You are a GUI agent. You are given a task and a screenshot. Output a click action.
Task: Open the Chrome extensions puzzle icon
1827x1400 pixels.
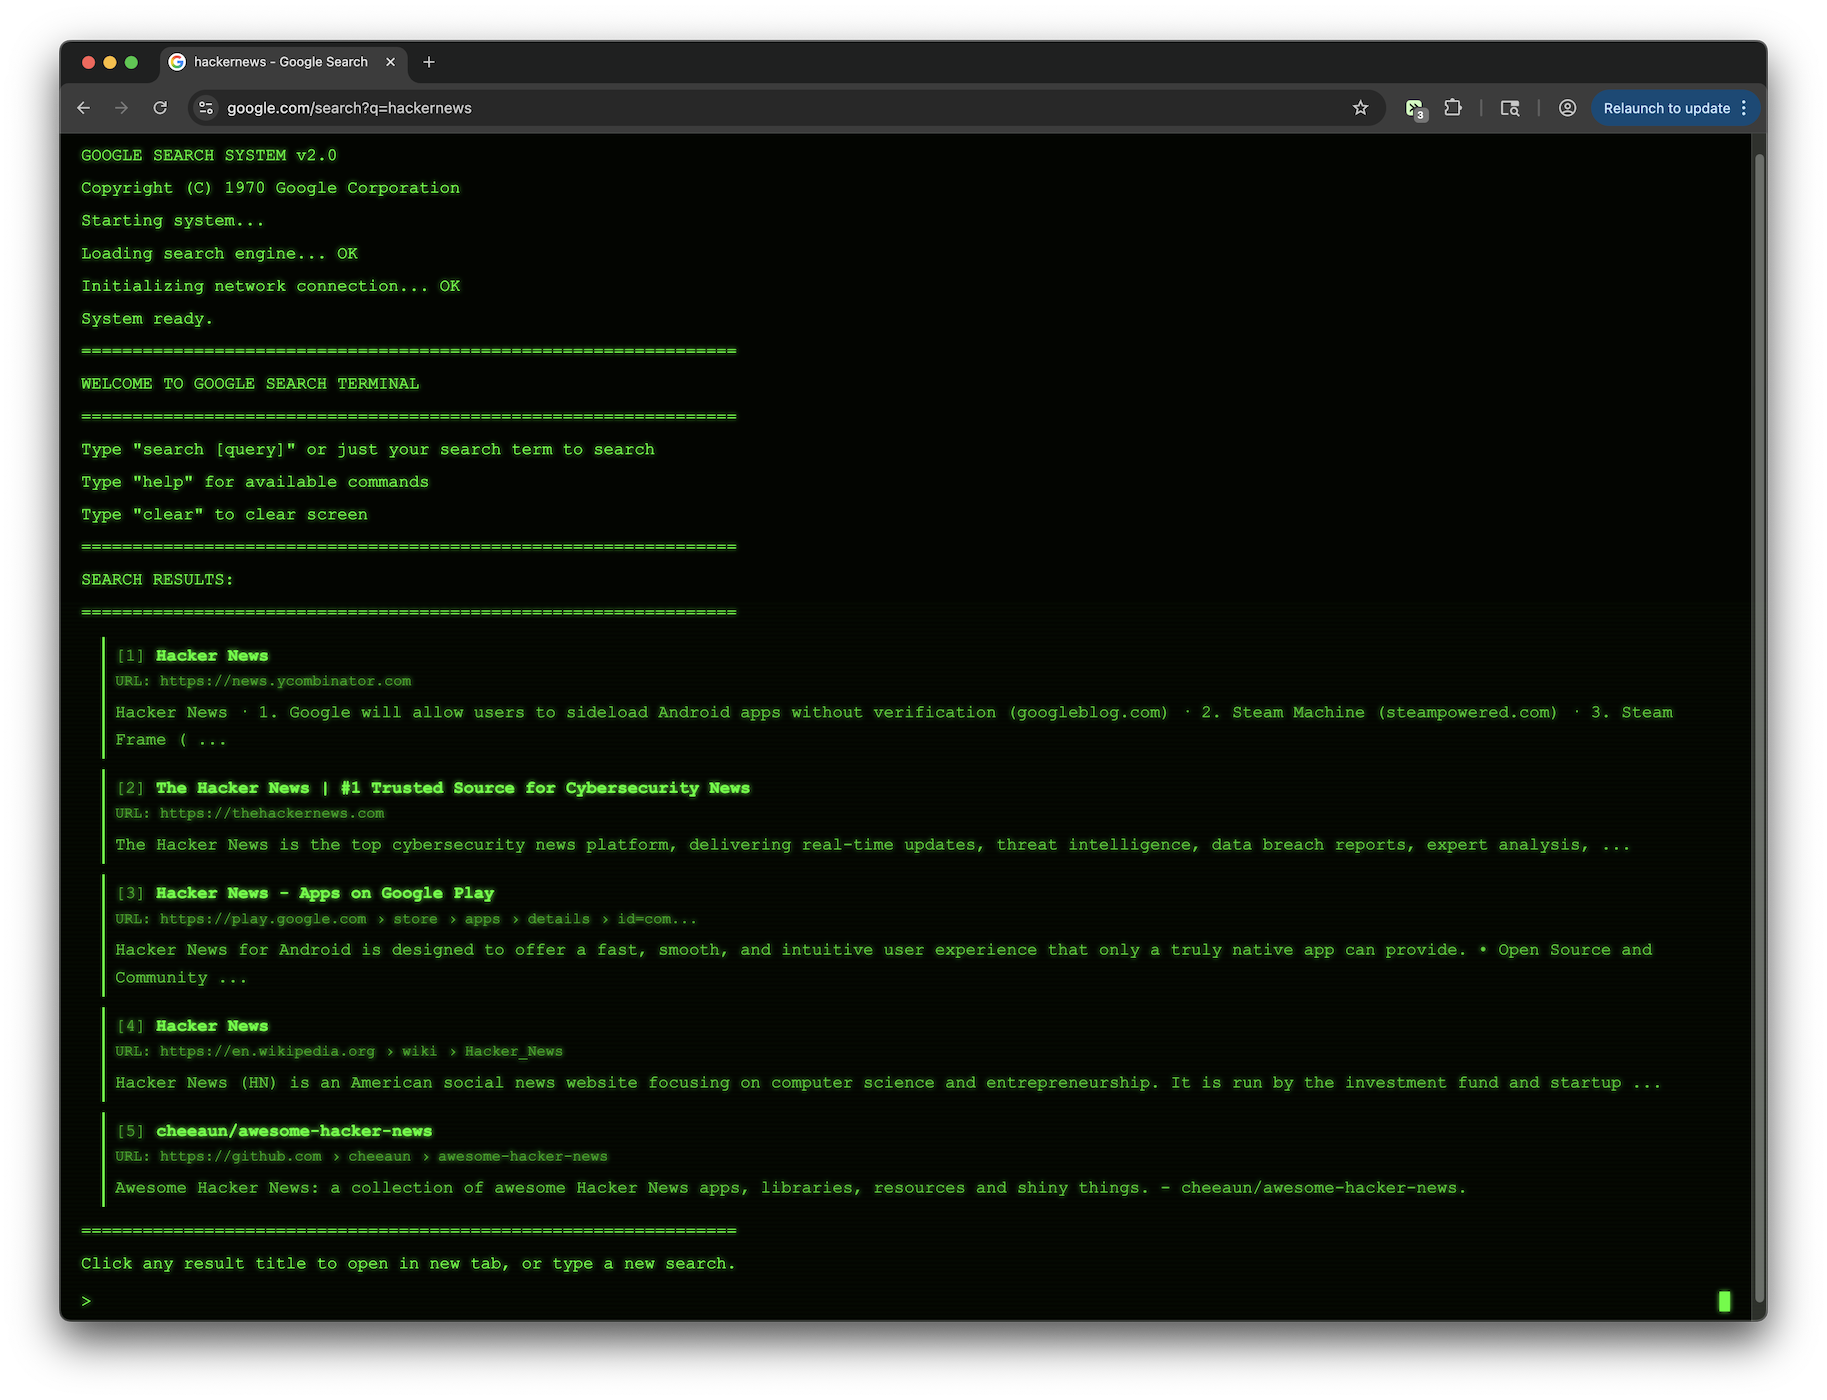(x=1454, y=107)
